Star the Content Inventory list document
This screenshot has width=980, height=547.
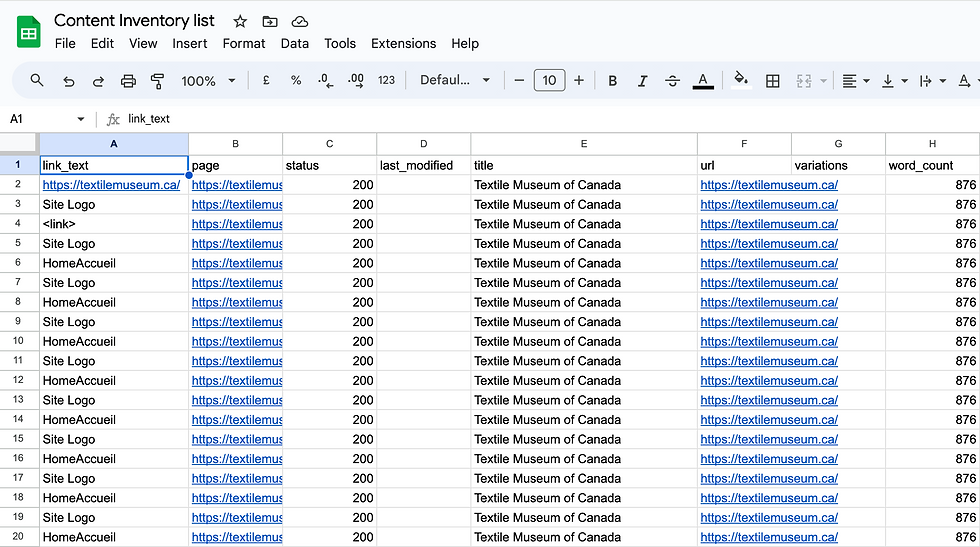(240, 22)
